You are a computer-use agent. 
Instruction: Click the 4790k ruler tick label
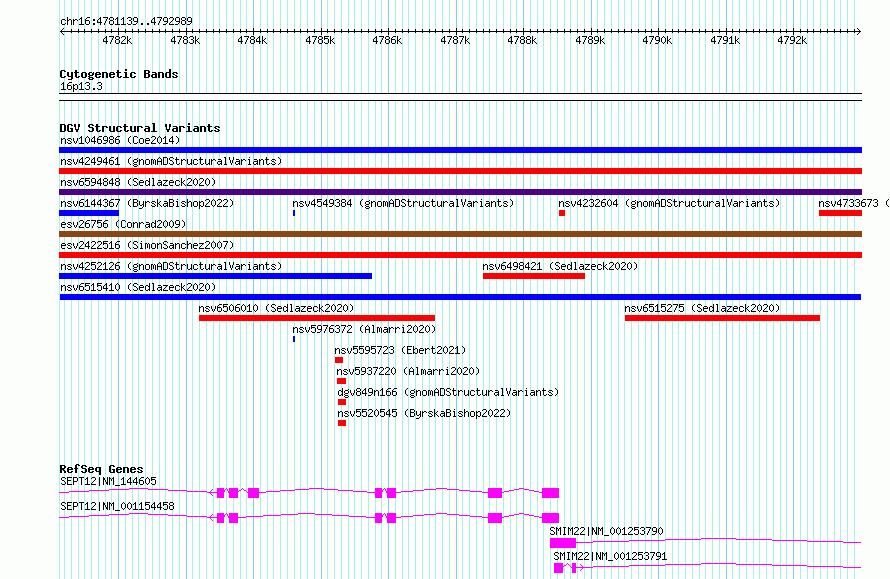[657, 40]
